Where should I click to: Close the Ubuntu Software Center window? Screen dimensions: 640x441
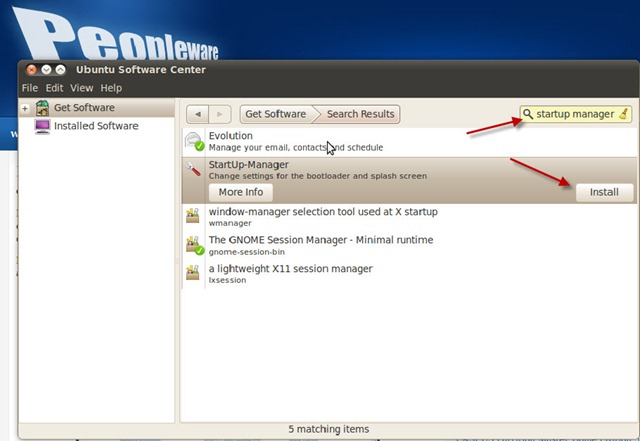tap(31, 70)
